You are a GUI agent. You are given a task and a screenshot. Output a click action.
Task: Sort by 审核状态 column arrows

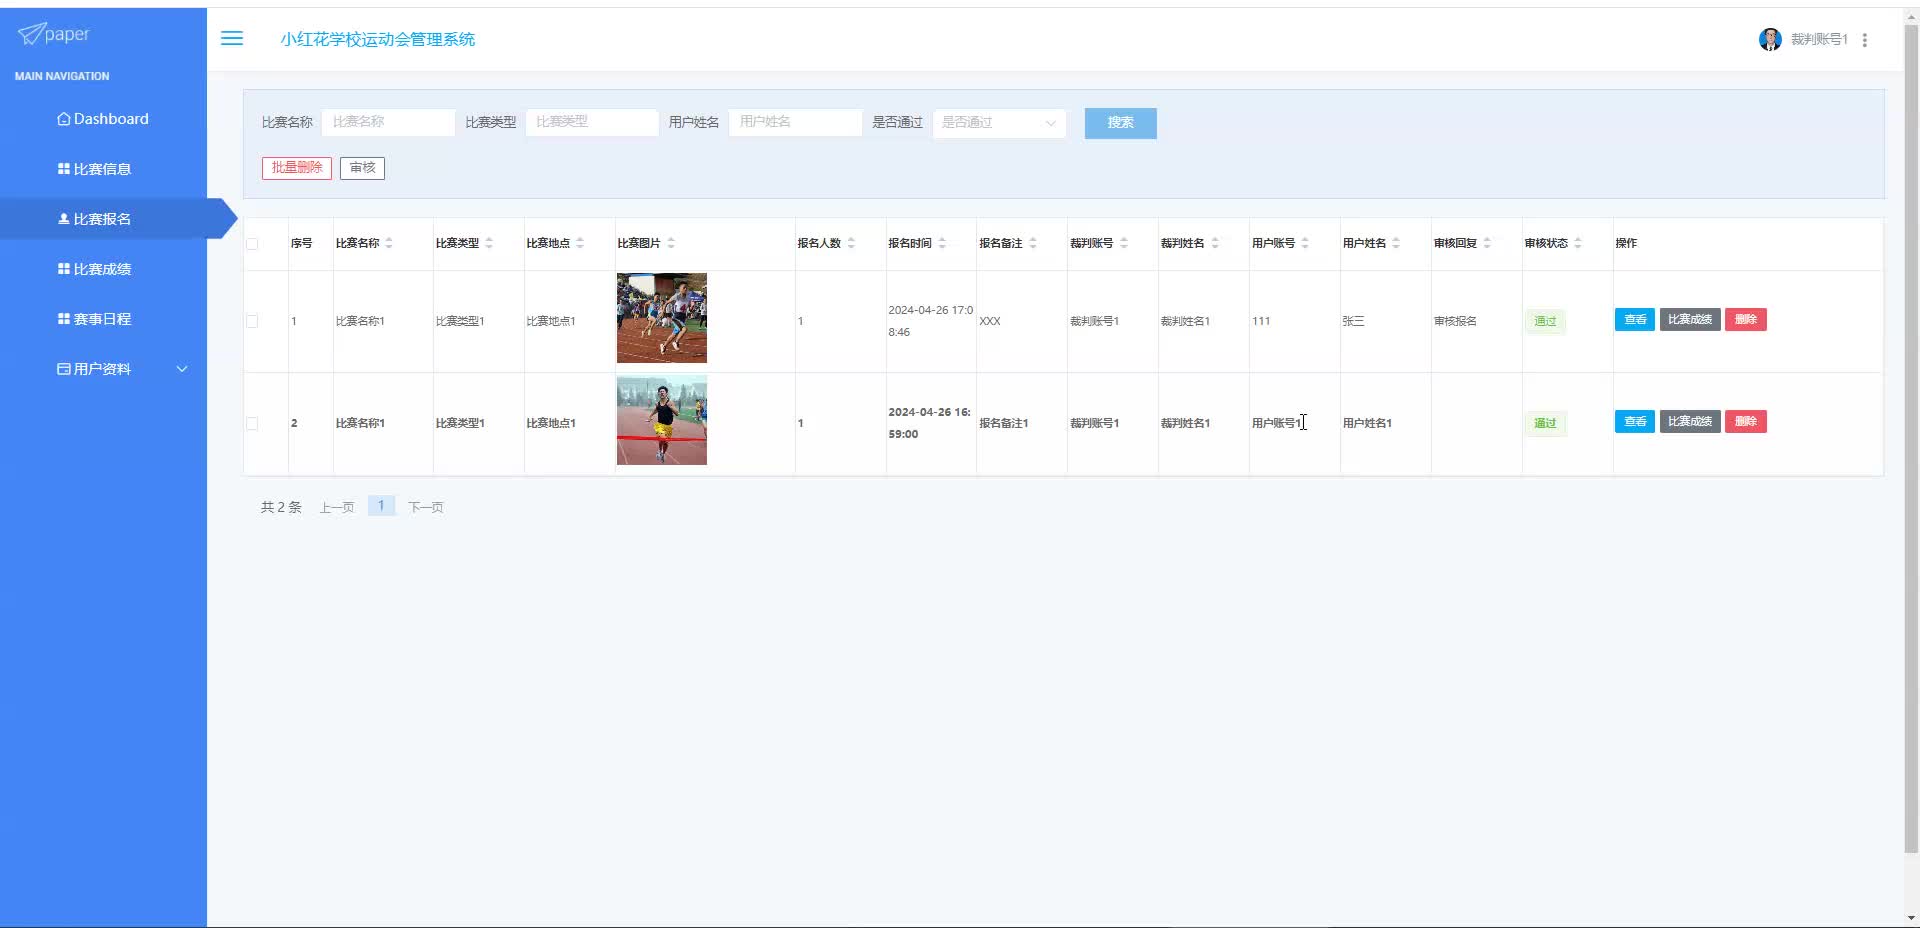(1578, 243)
